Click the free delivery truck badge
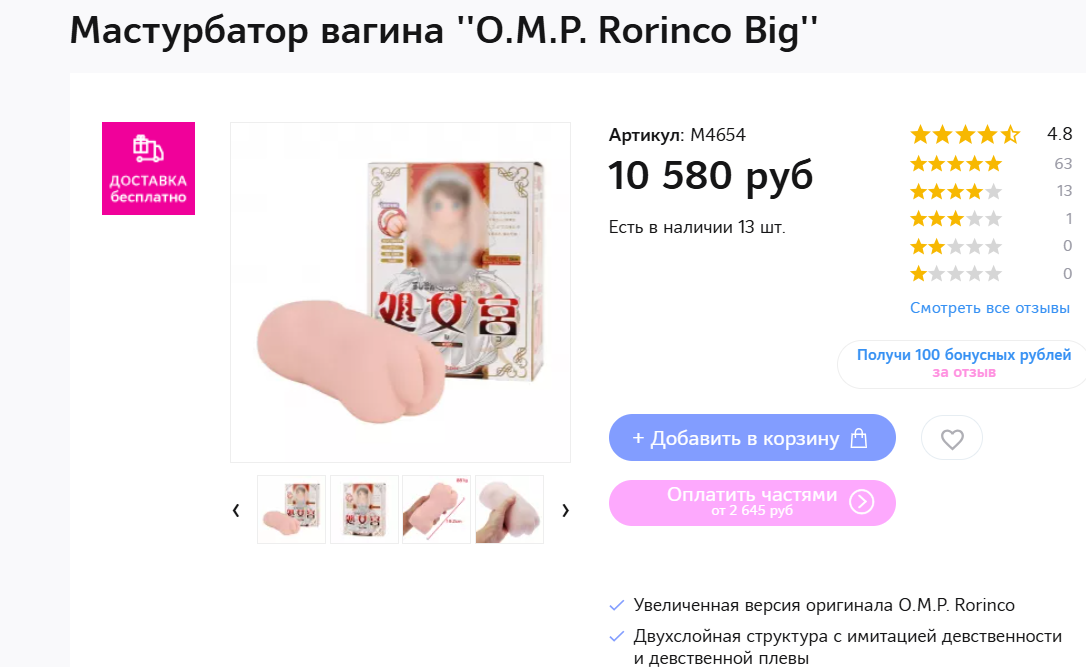The width and height of the screenshot is (1086, 667). tap(148, 168)
